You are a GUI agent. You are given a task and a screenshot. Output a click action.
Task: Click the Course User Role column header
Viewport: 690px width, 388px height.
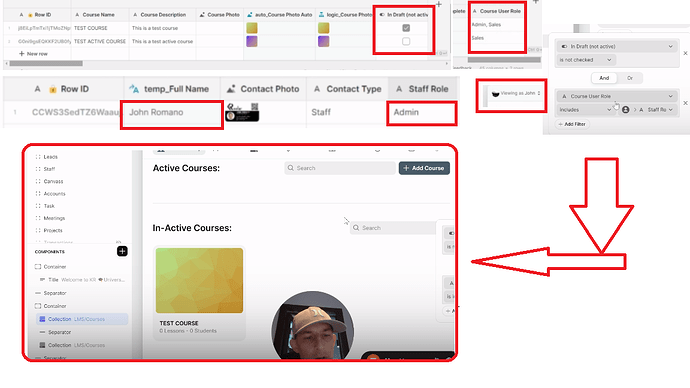pyautogui.click(x=497, y=11)
